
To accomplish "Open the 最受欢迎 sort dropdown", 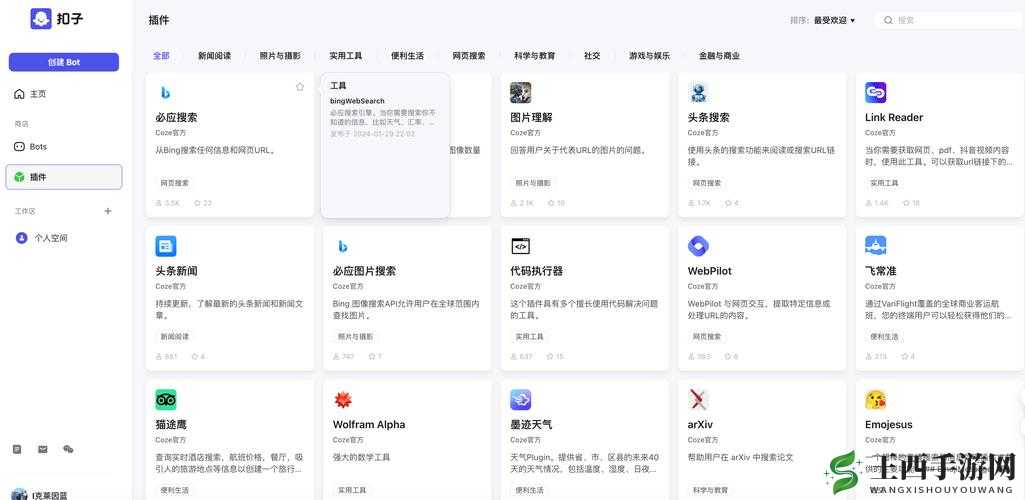I will click(x=834, y=20).
